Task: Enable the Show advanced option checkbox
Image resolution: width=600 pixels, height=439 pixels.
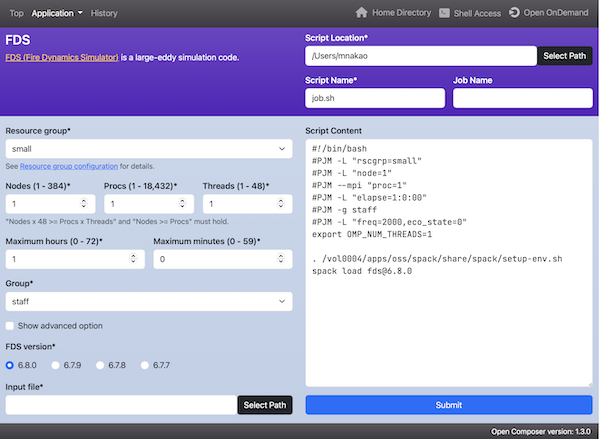Action: point(10,326)
